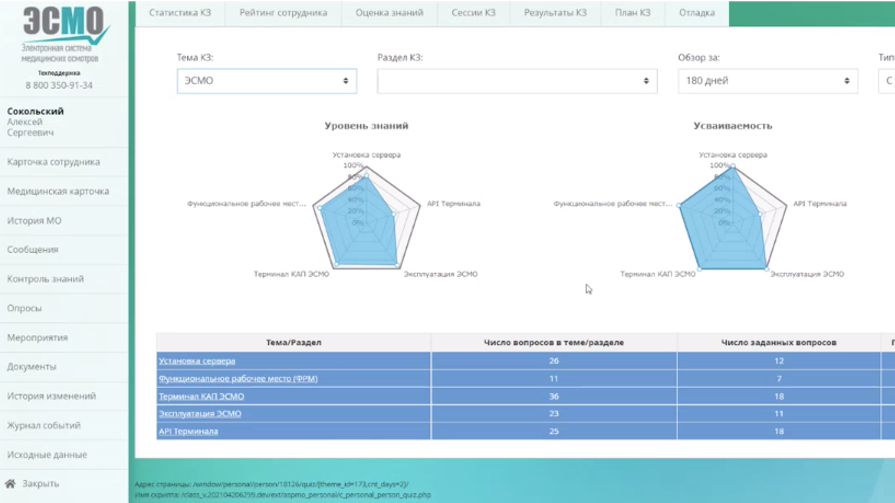Switch to the План КЗ tab
Image resolution: width=895 pixels, height=503 pixels.
tap(631, 13)
